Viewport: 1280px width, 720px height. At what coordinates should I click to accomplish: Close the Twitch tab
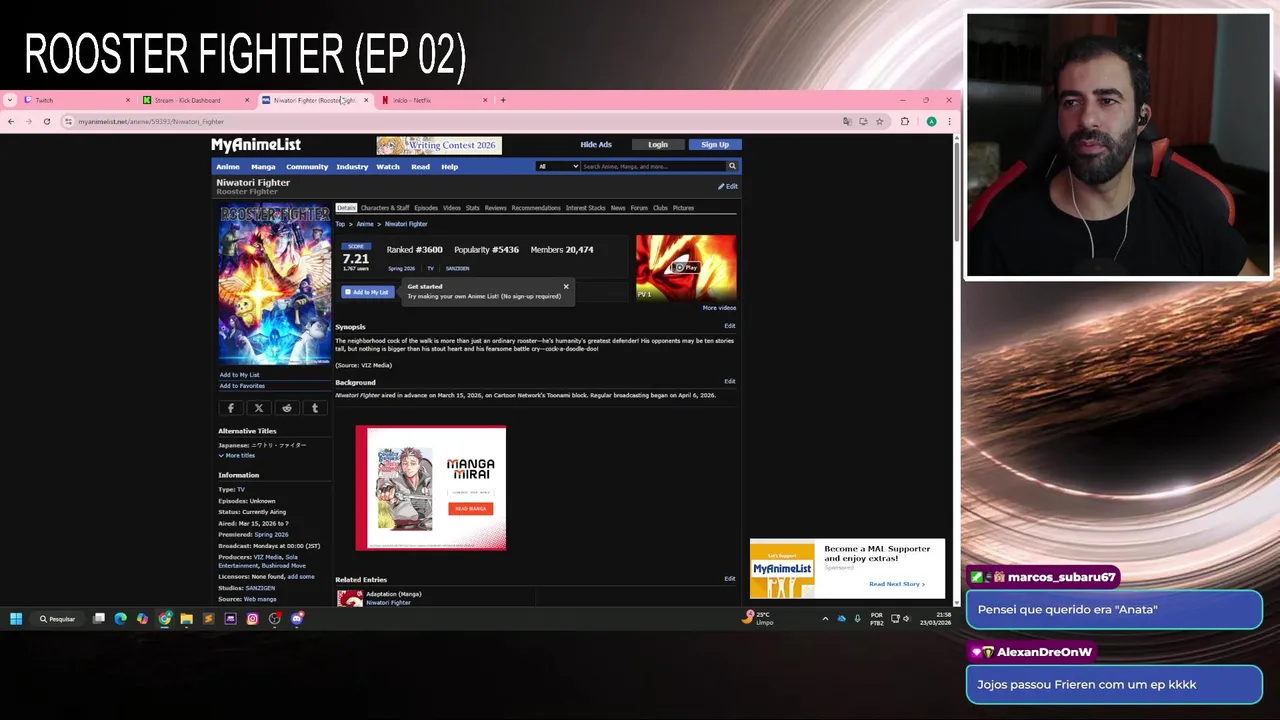(x=127, y=100)
